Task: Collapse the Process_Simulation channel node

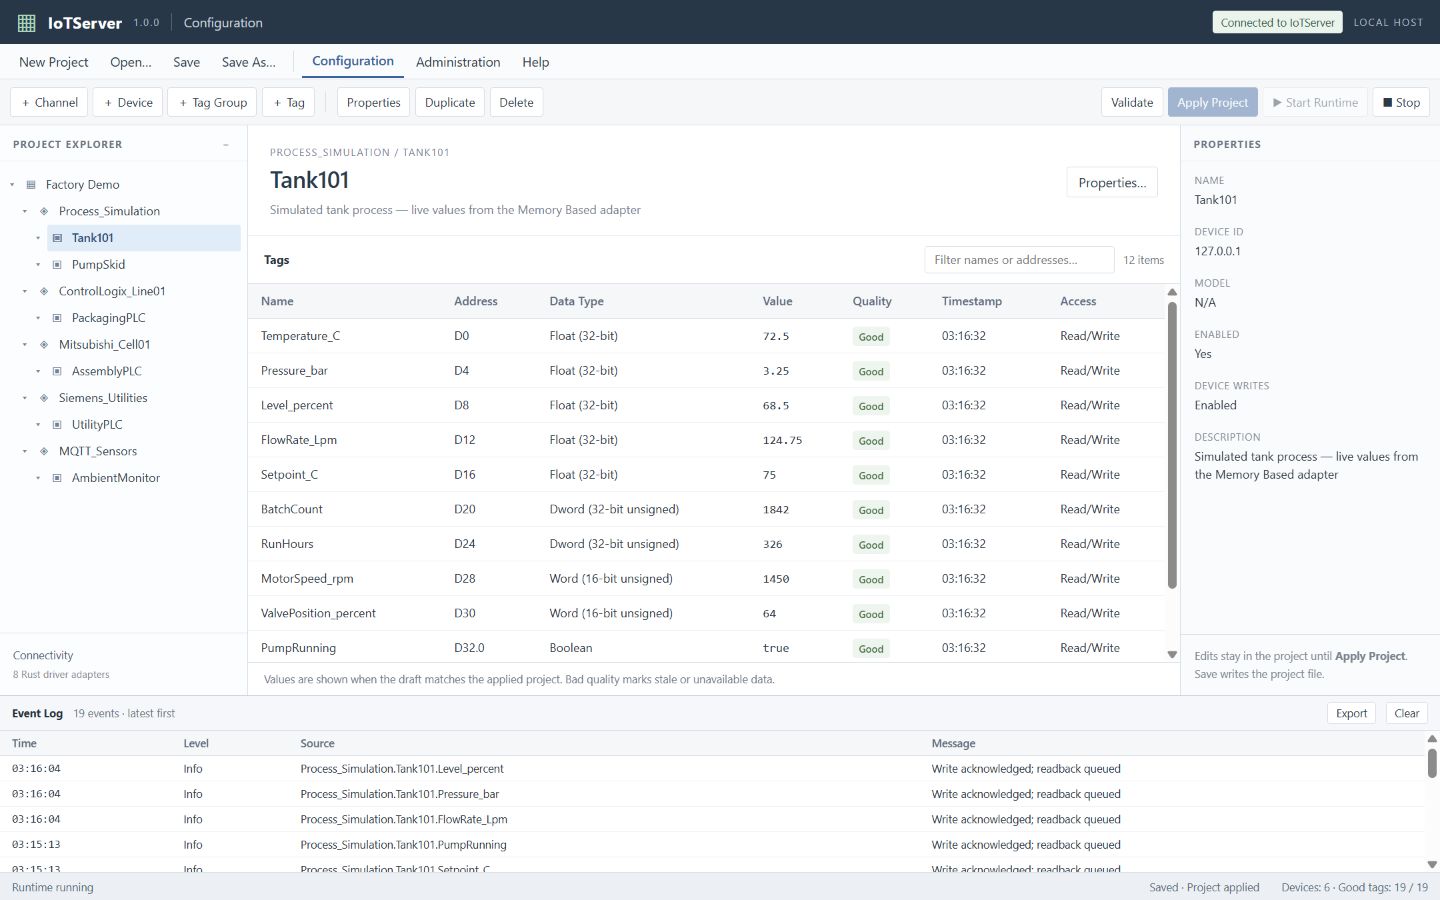Action: pyautogui.click(x=25, y=211)
